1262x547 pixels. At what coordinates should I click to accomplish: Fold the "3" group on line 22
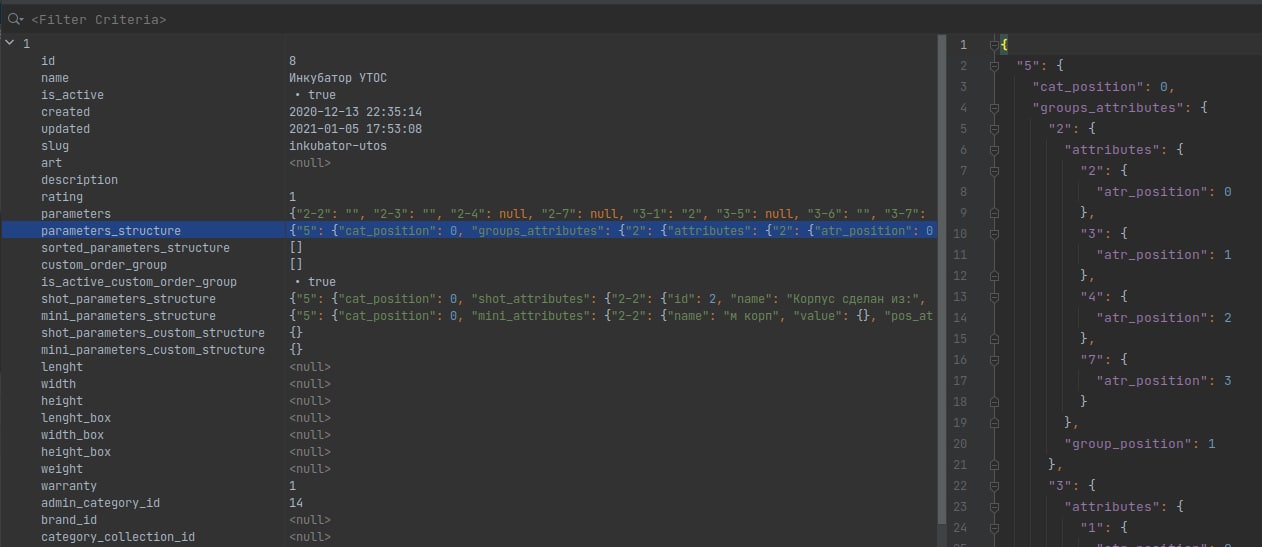tap(994, 486)
